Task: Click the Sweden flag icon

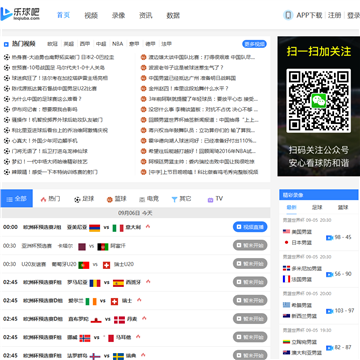Action: pyautogui.click(x=118, y=356)
